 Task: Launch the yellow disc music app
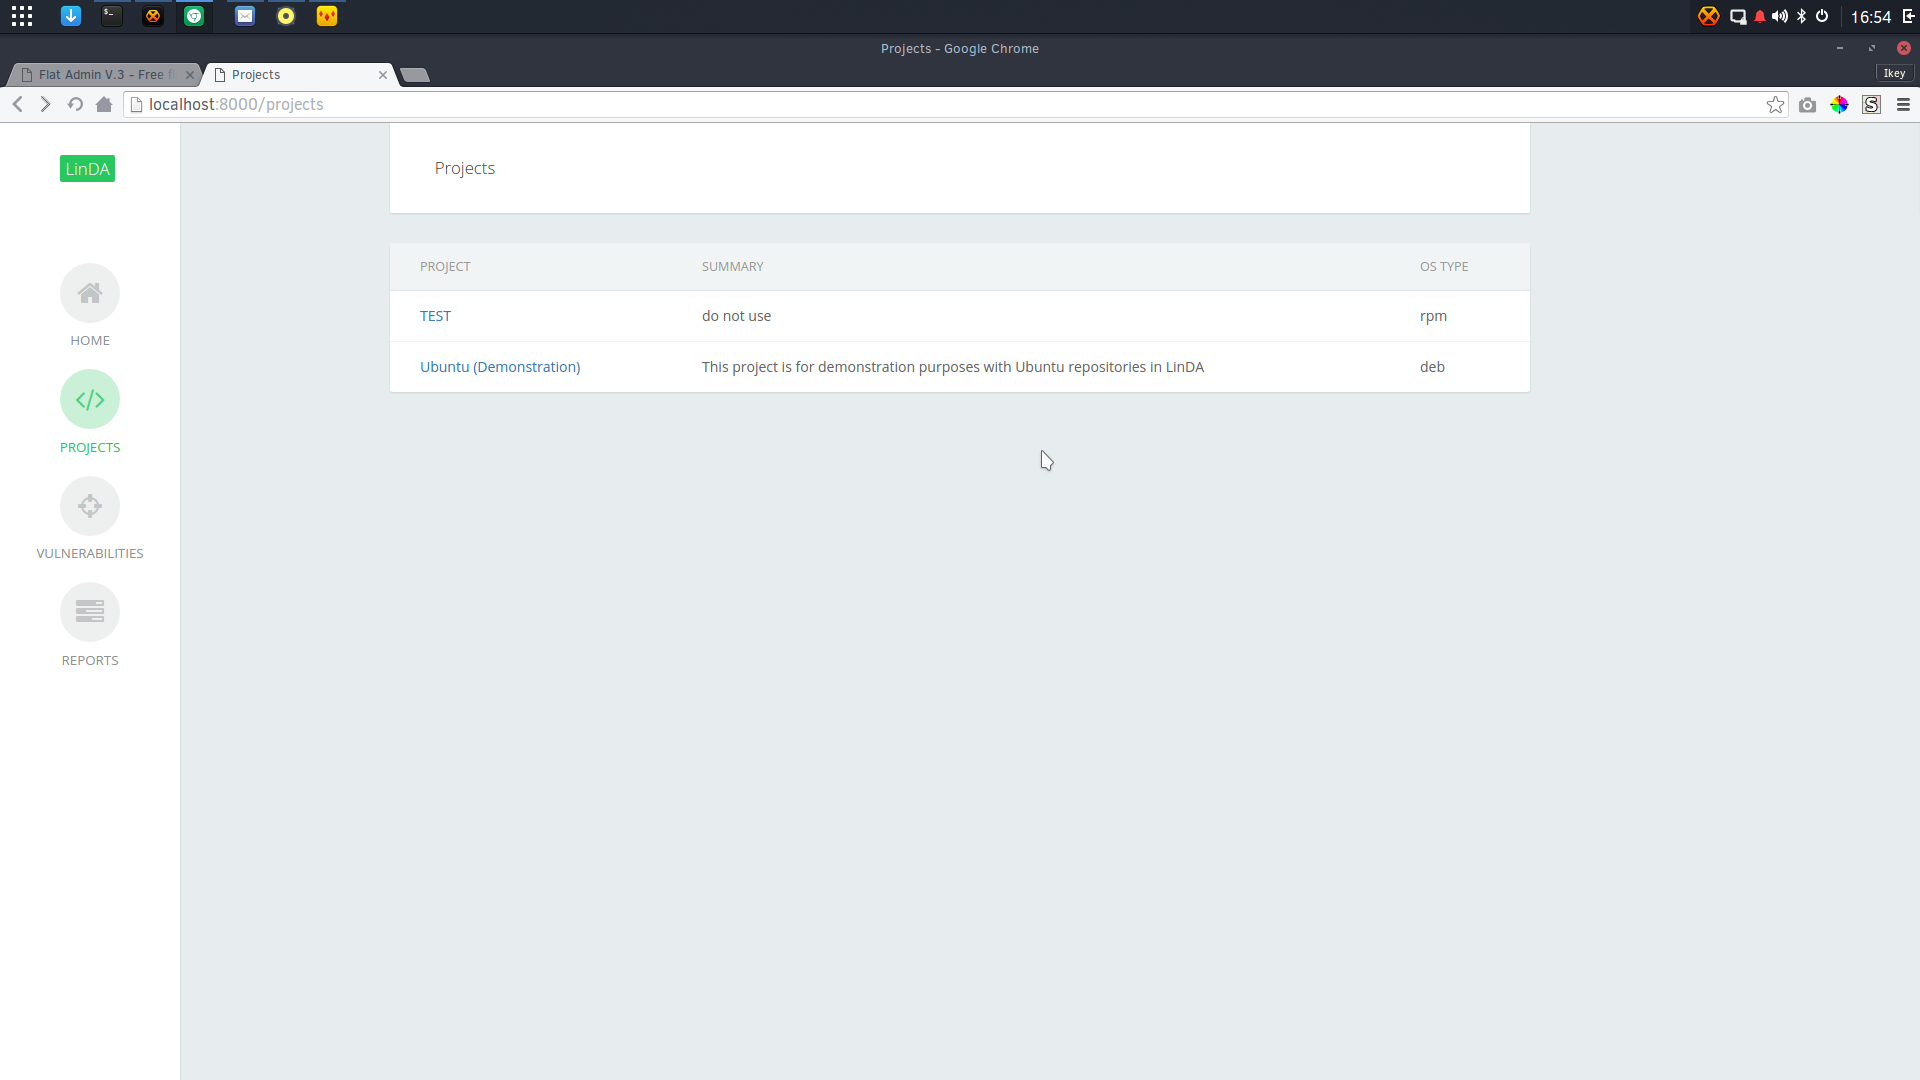(286, 16)
